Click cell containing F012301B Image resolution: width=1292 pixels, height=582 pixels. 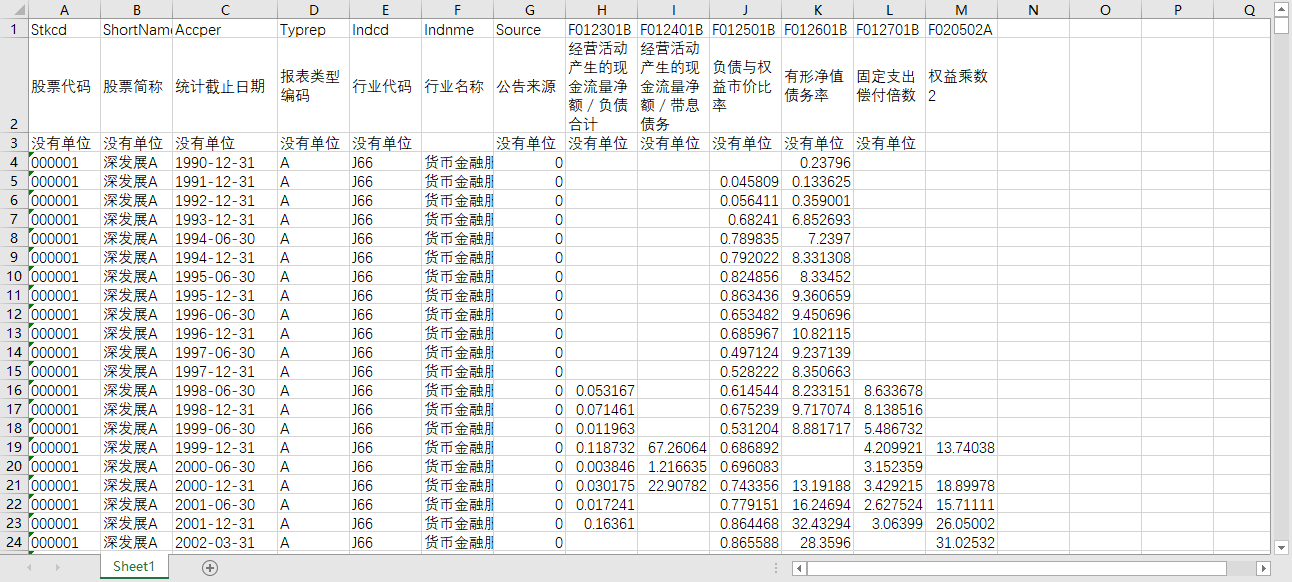(601, 29)
